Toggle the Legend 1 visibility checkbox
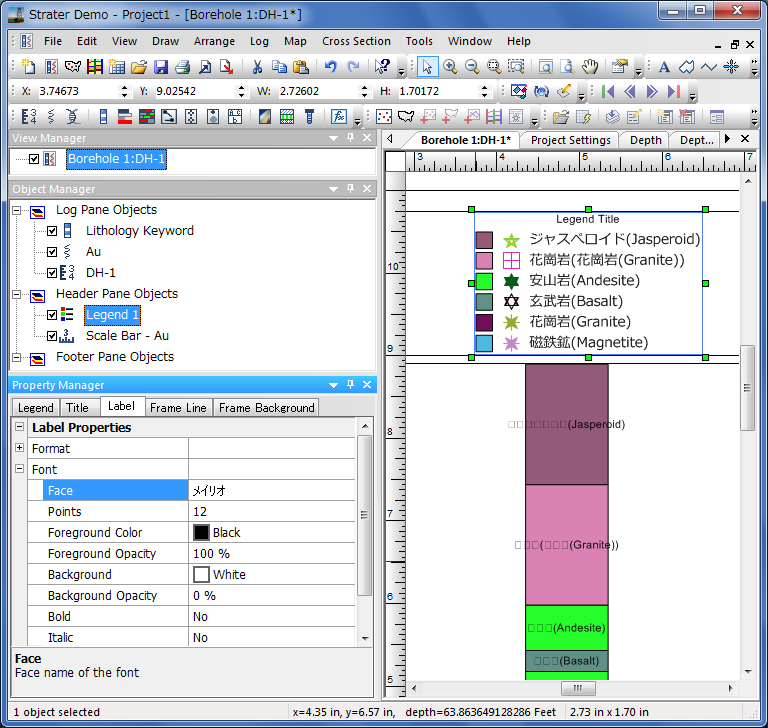Image resolution: width=768 pixels, height=728 pixels. [52, 315]
